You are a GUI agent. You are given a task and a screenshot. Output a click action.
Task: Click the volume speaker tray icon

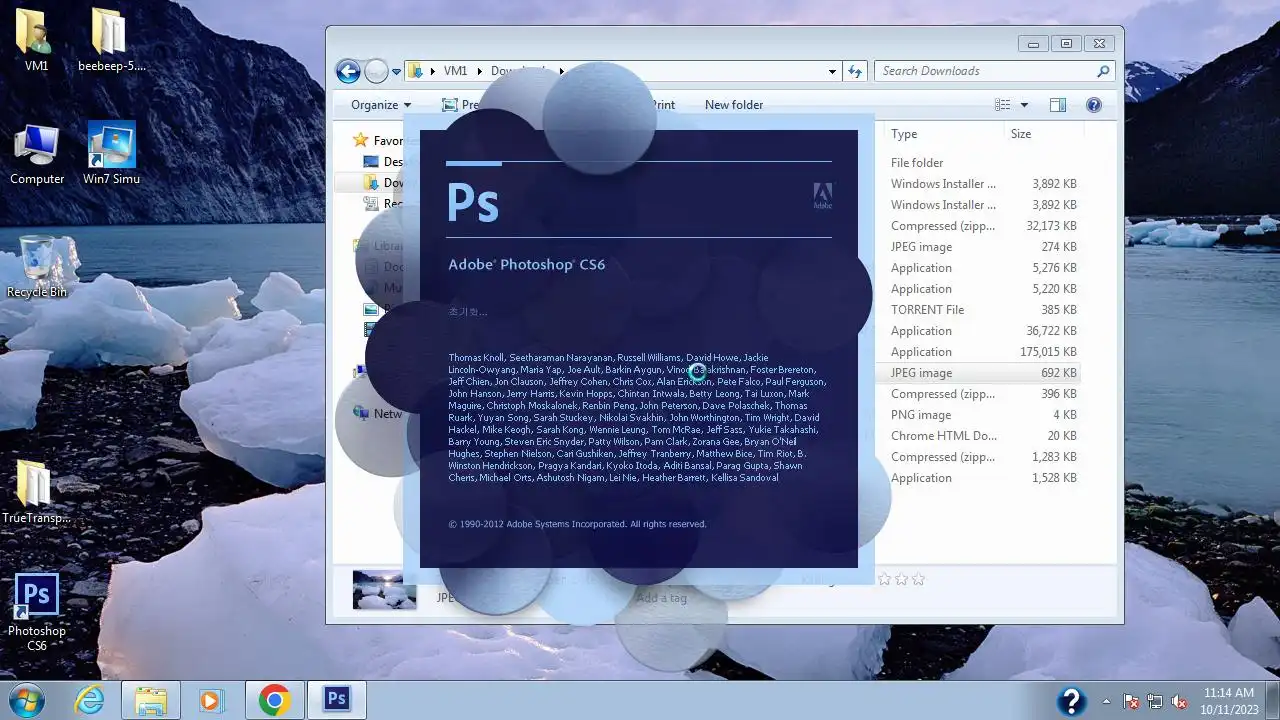(x=1179, y=701)
